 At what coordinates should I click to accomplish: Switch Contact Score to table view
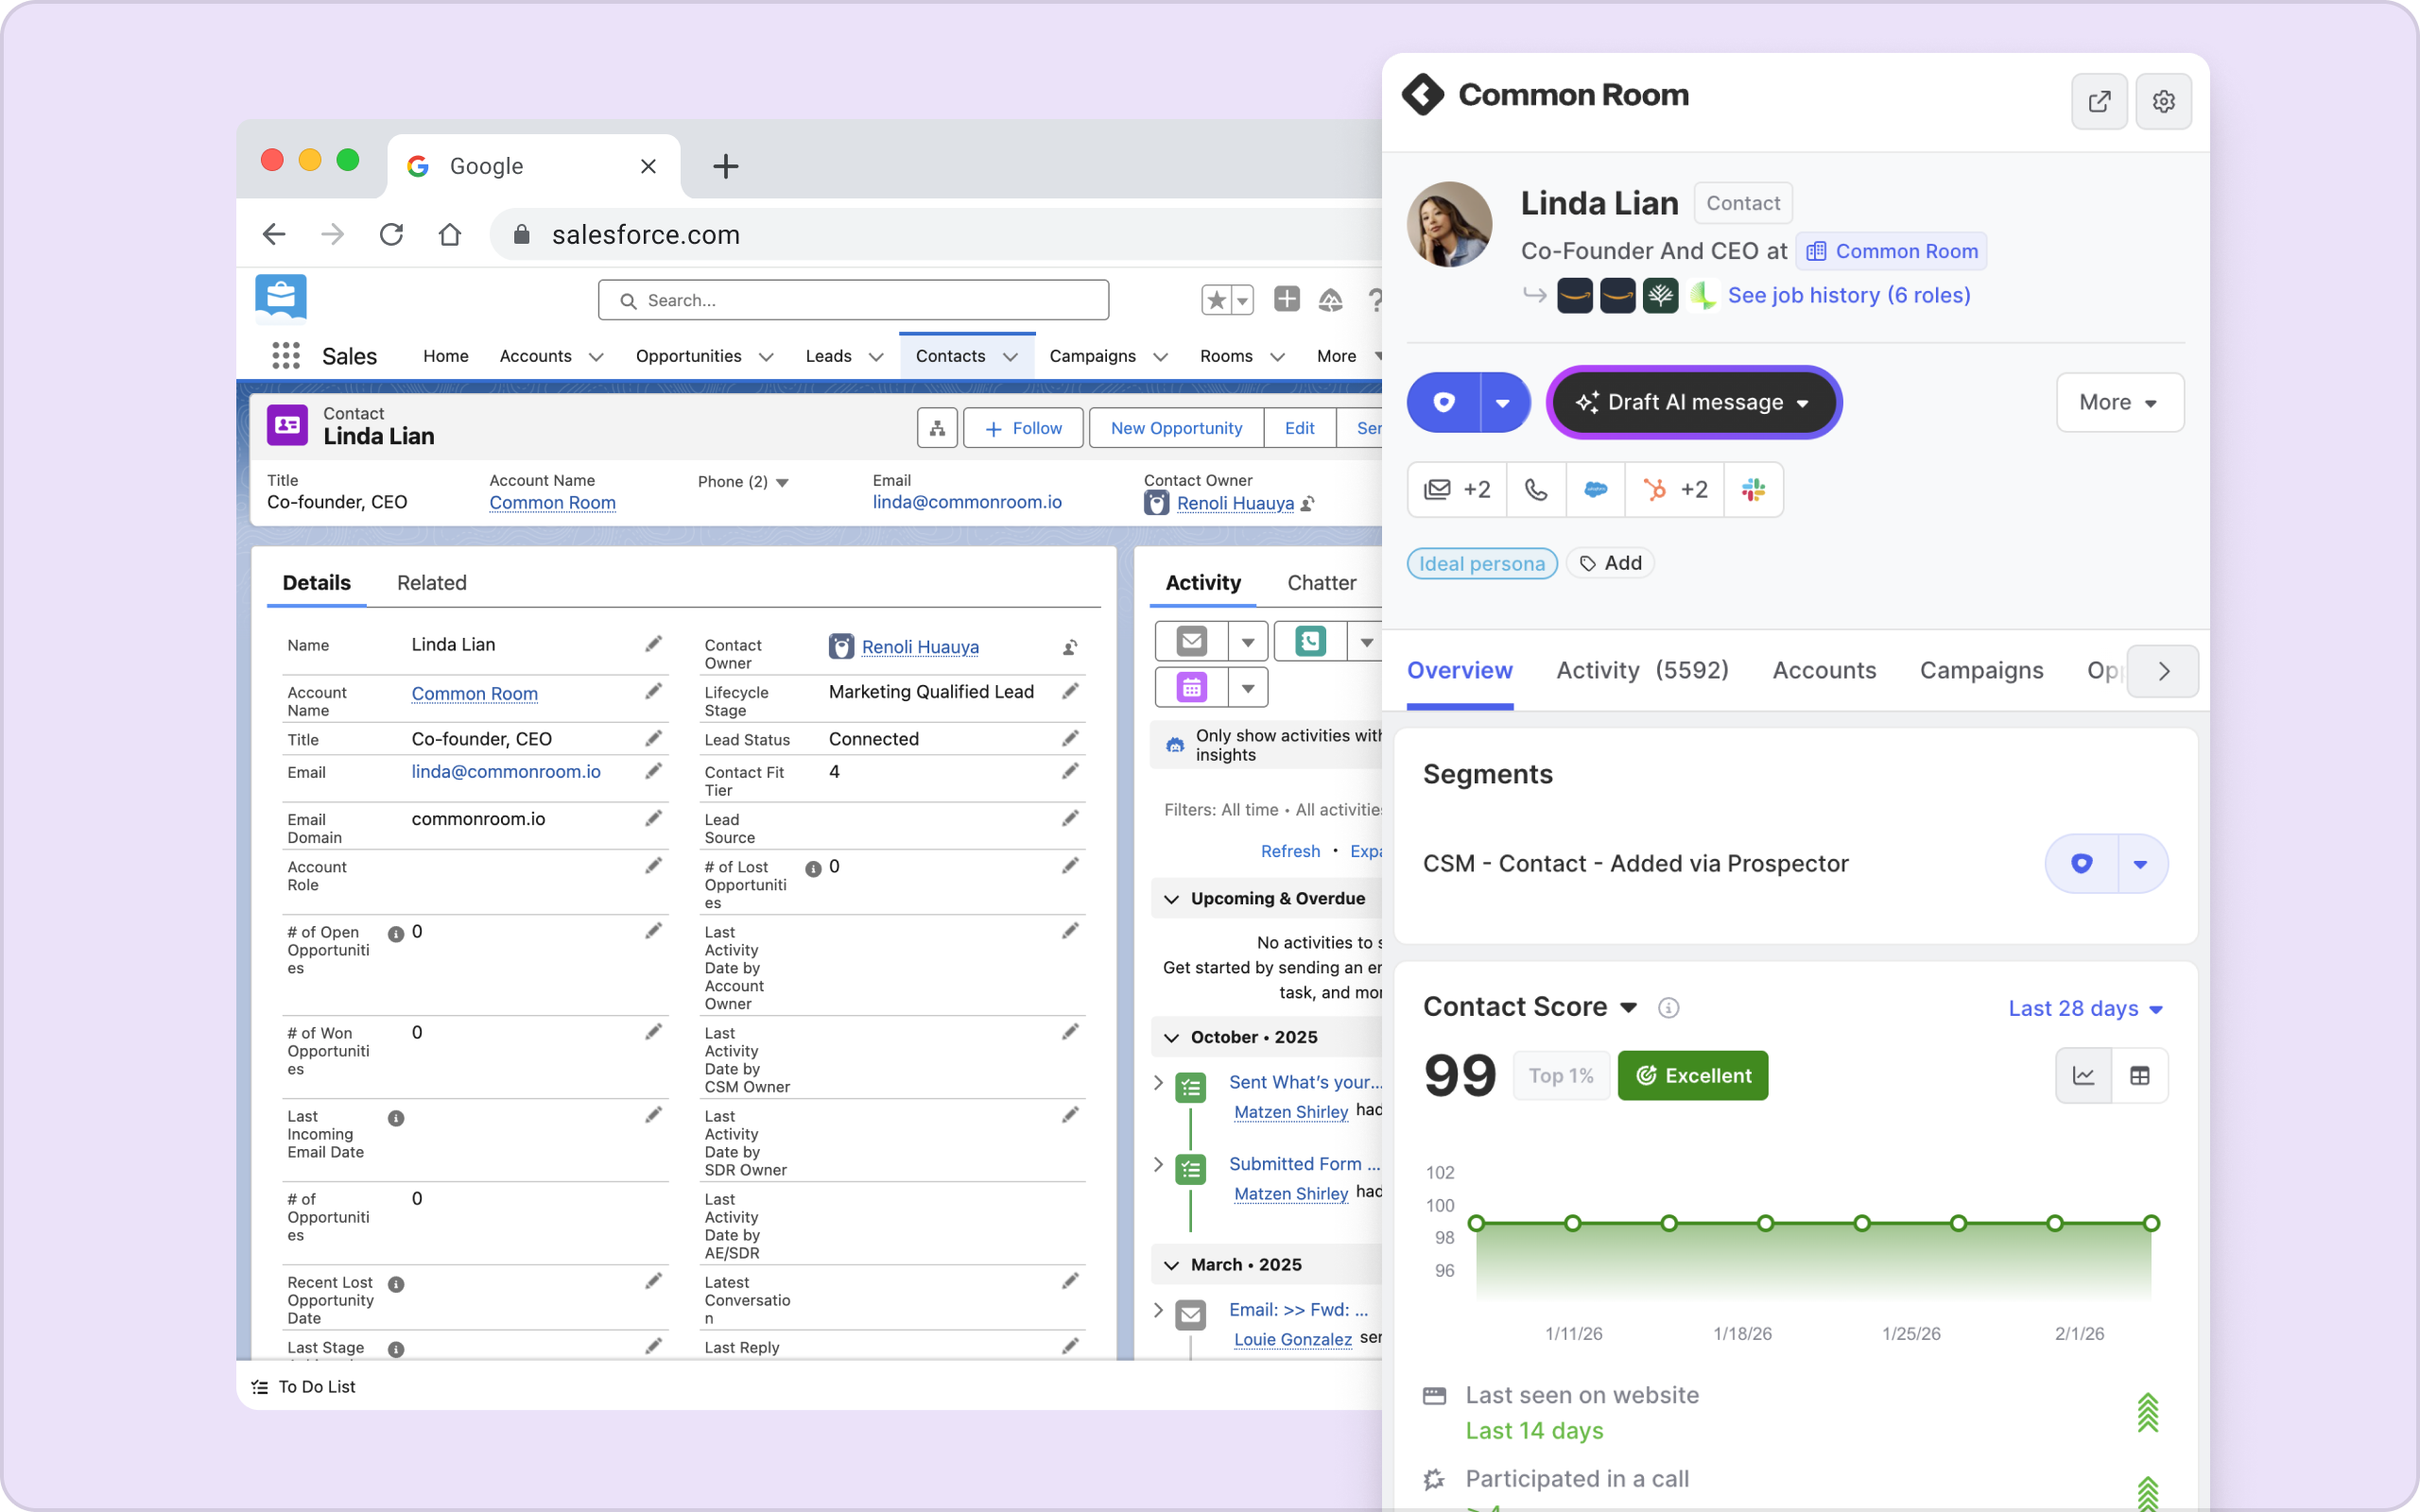(x=2139, y=1076)
